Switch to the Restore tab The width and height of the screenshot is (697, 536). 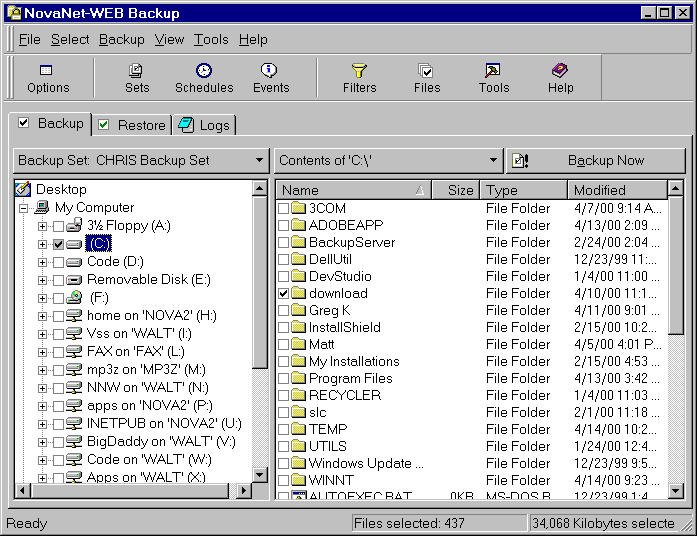pyautogui.click(x=132, y=125)
